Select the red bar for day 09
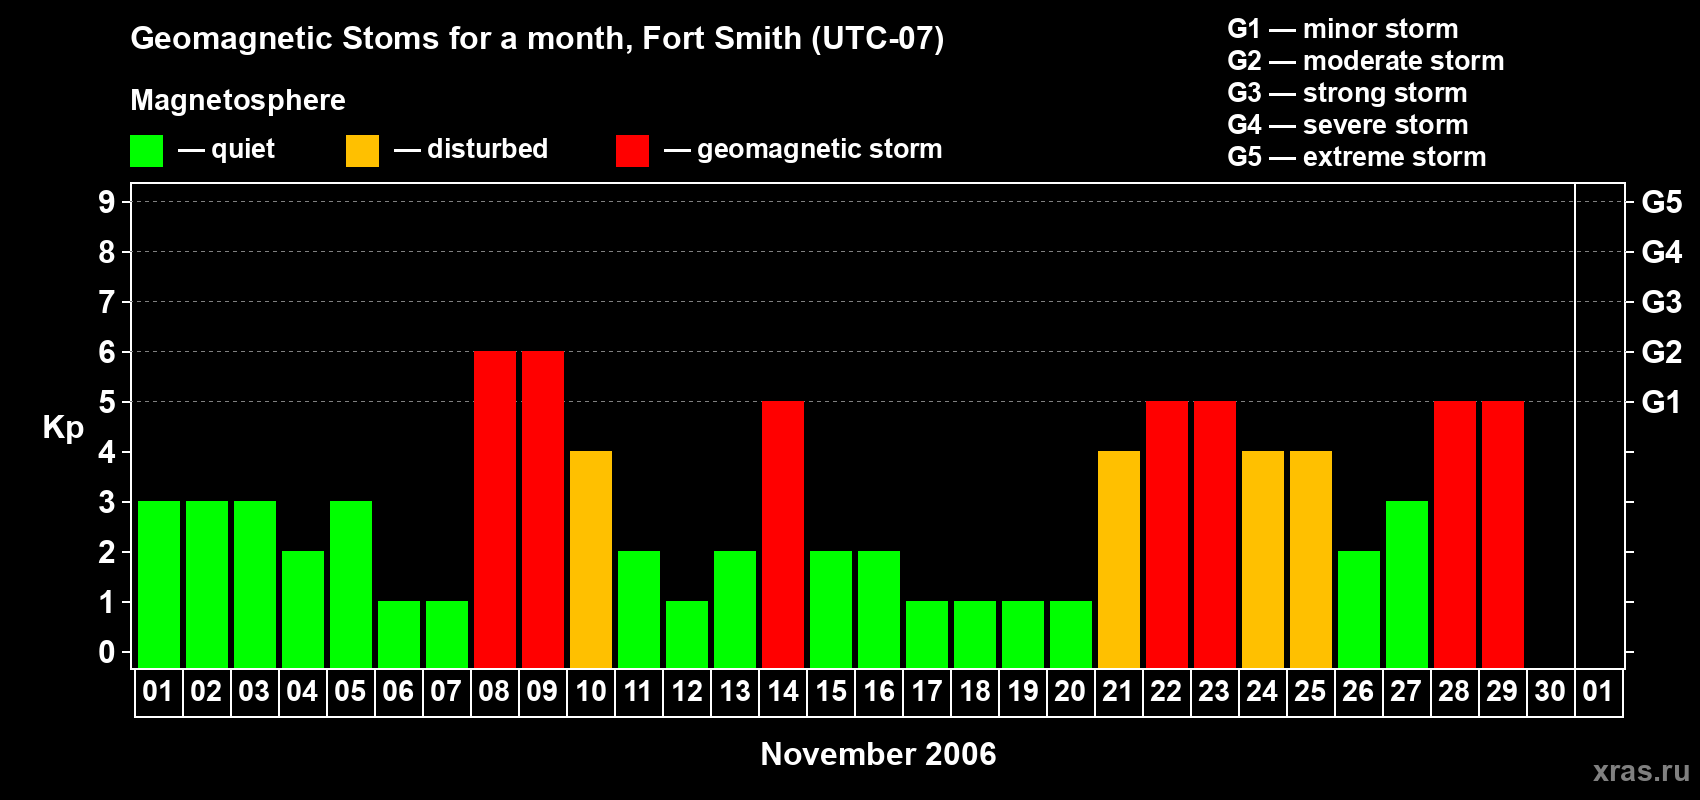The image size is (1700, 800). [x=543, y=509]
